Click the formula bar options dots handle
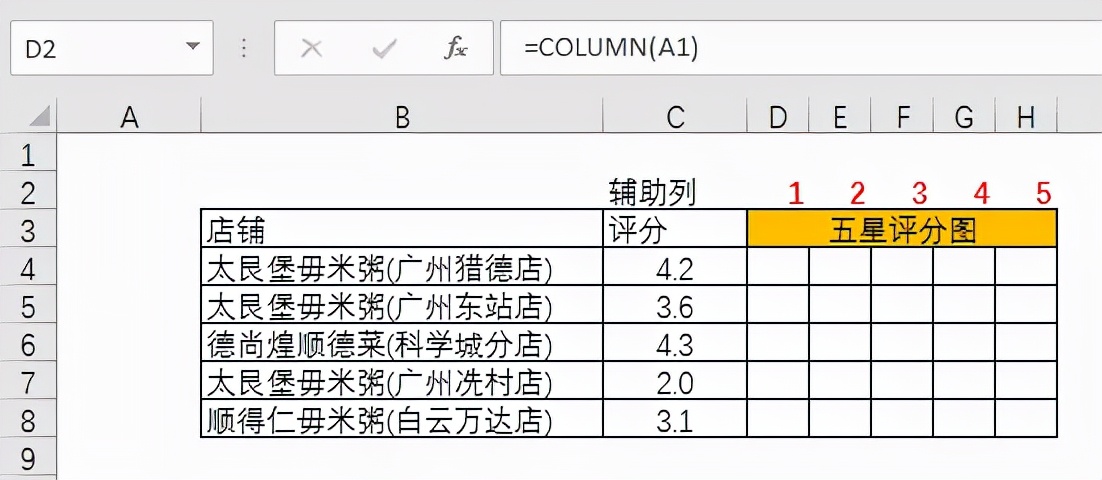Viewport: 1102px width, 480px height. 244,48
